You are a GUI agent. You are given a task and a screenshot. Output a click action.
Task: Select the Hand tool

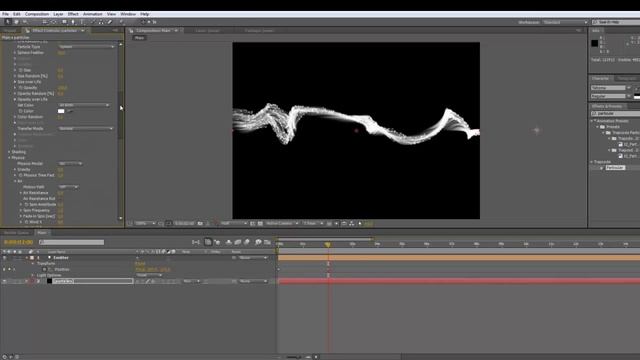16,22
